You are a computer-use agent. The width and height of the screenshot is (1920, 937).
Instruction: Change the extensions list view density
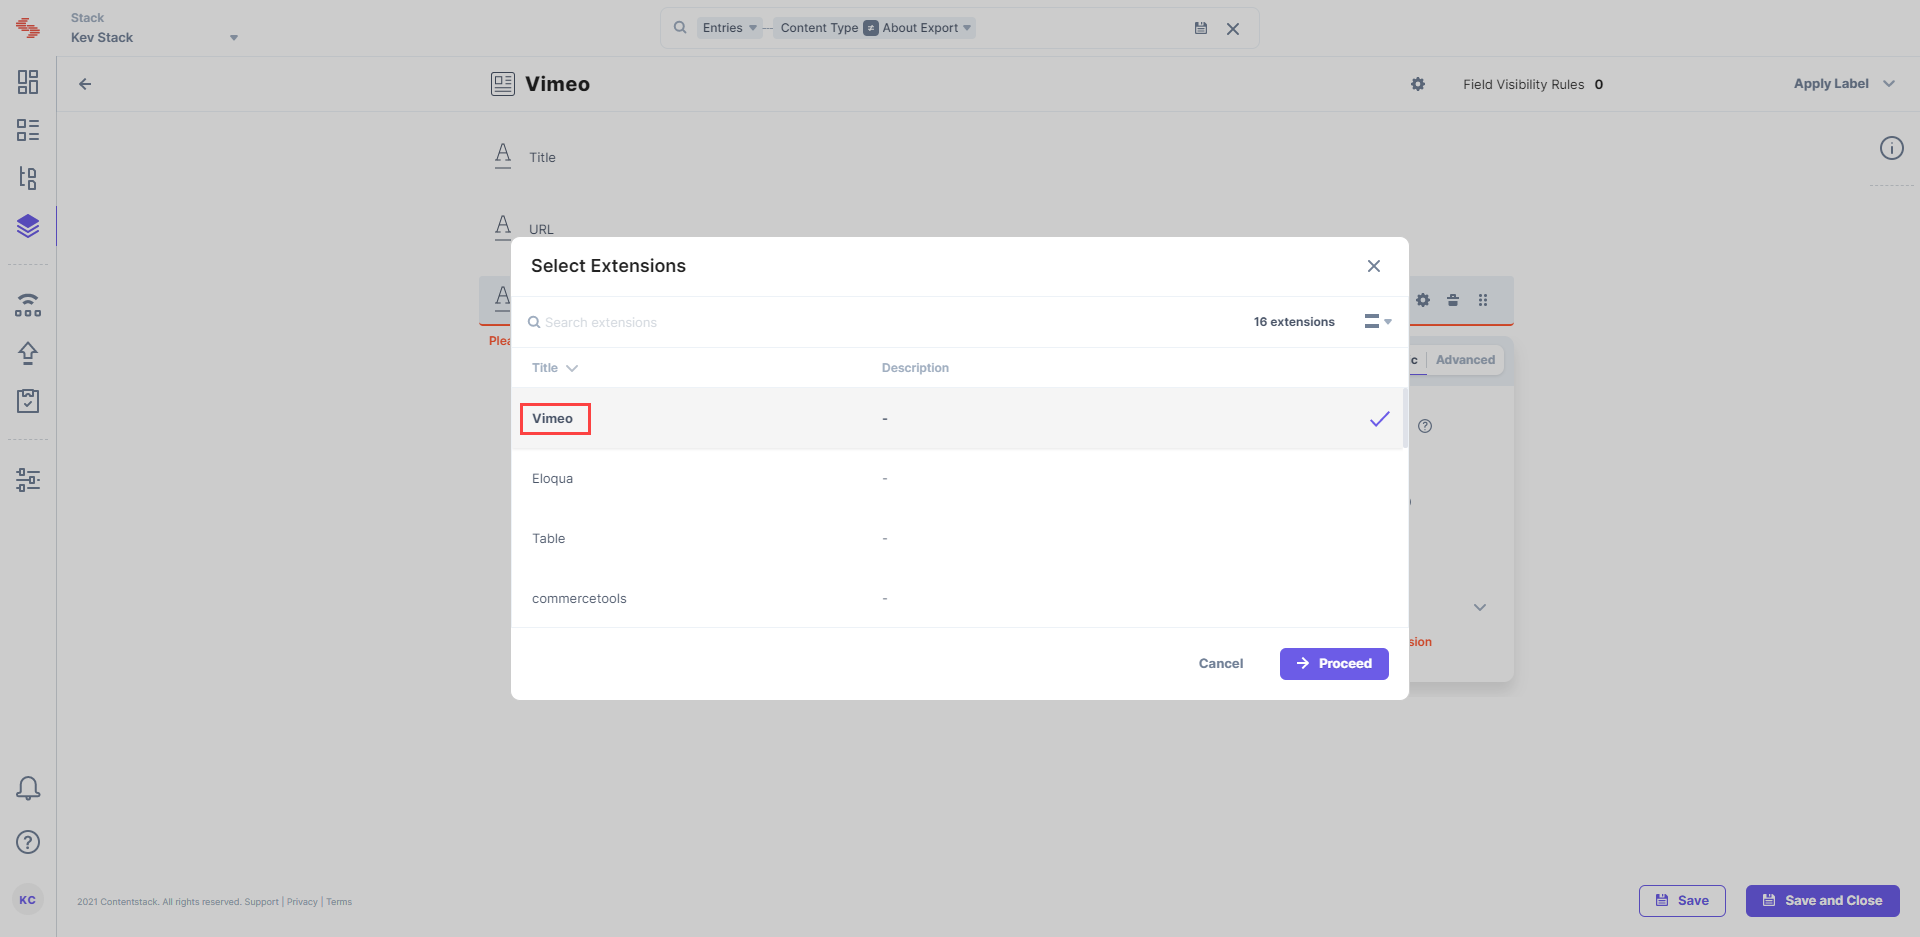coord(1378,321)
